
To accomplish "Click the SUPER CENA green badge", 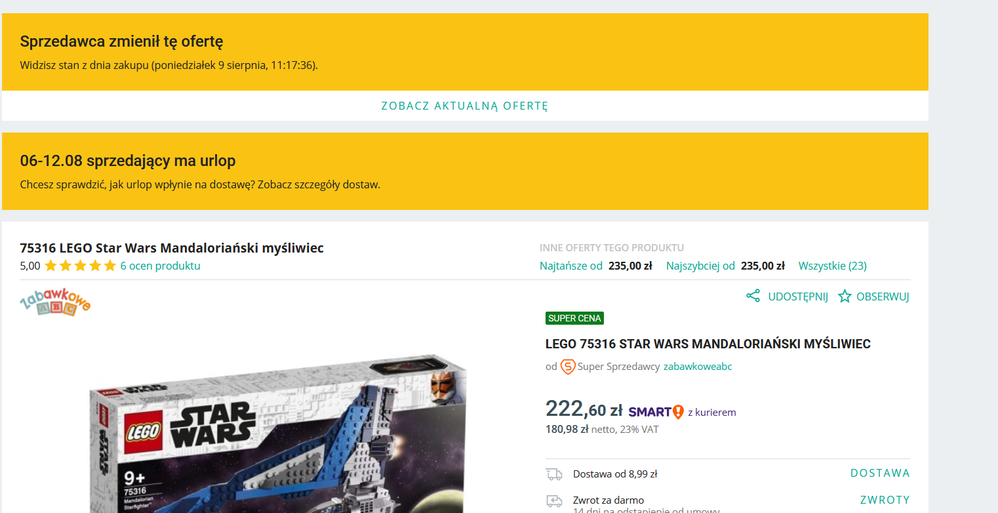I will 575,318.
